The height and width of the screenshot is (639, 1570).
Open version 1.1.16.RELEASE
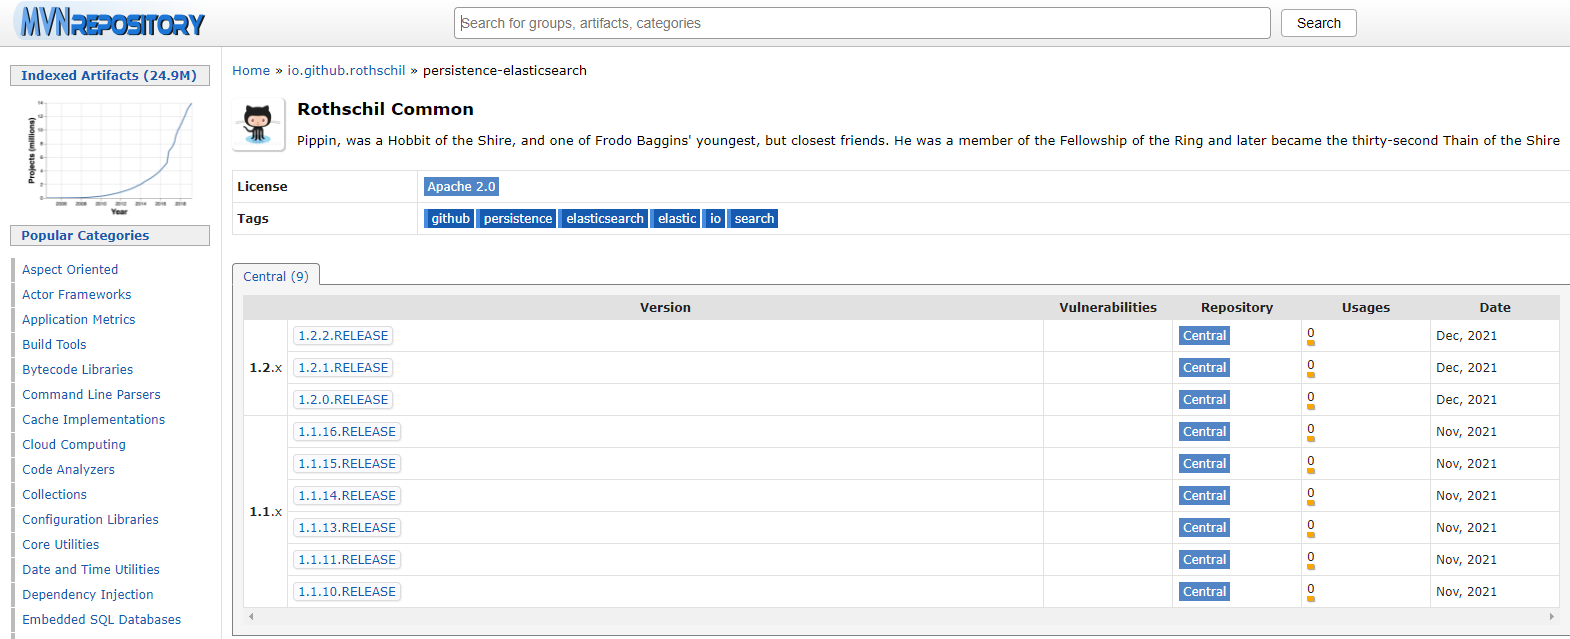coord(347,432)
